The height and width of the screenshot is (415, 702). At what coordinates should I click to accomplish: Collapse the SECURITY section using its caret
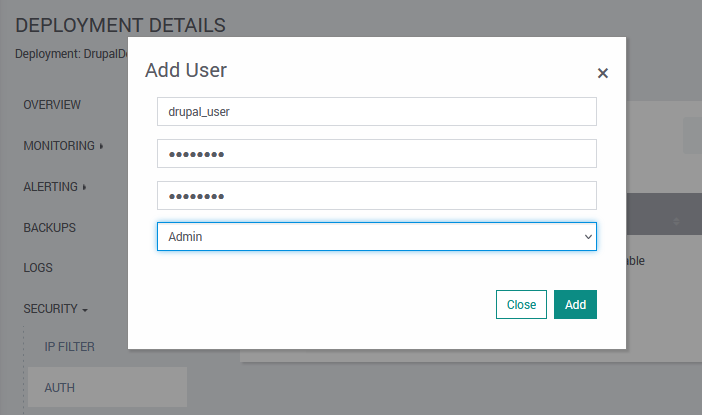pyautogui.click(x=85, y=310)
